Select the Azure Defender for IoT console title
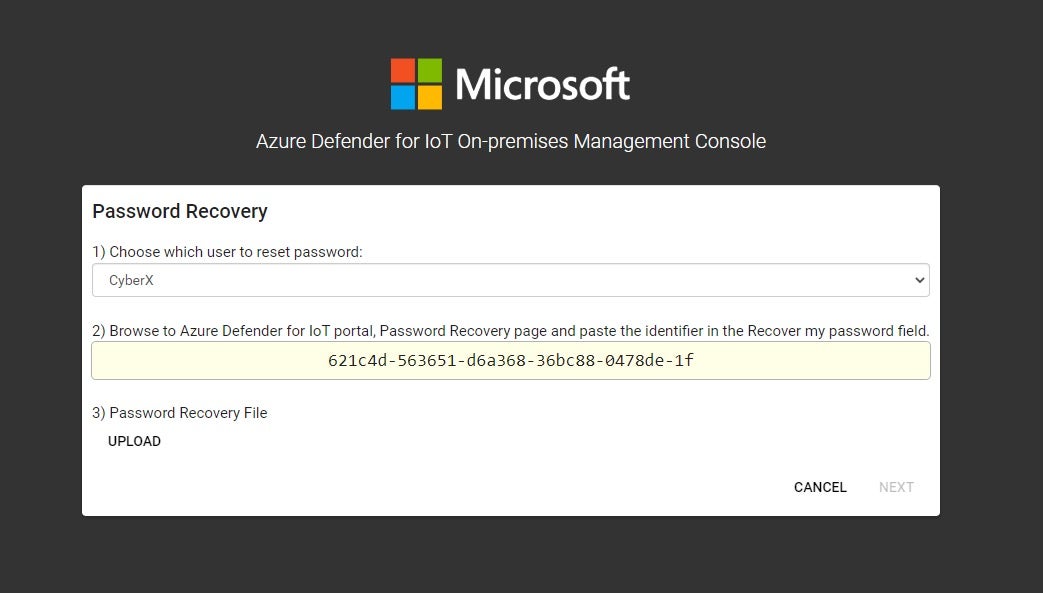 pos(510,141)
